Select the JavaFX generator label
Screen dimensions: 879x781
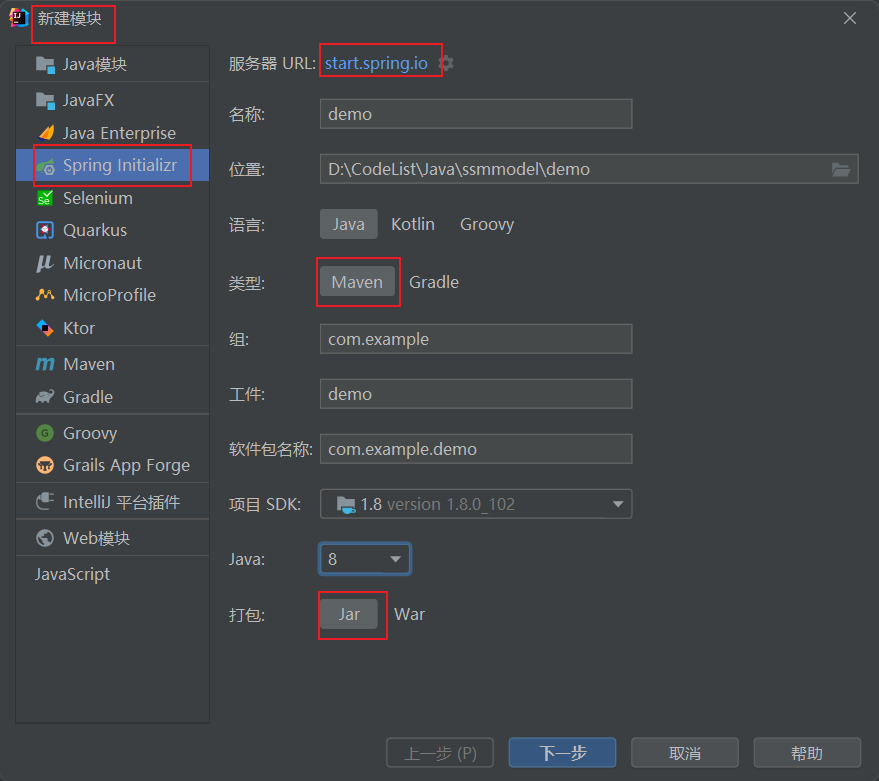89,100
